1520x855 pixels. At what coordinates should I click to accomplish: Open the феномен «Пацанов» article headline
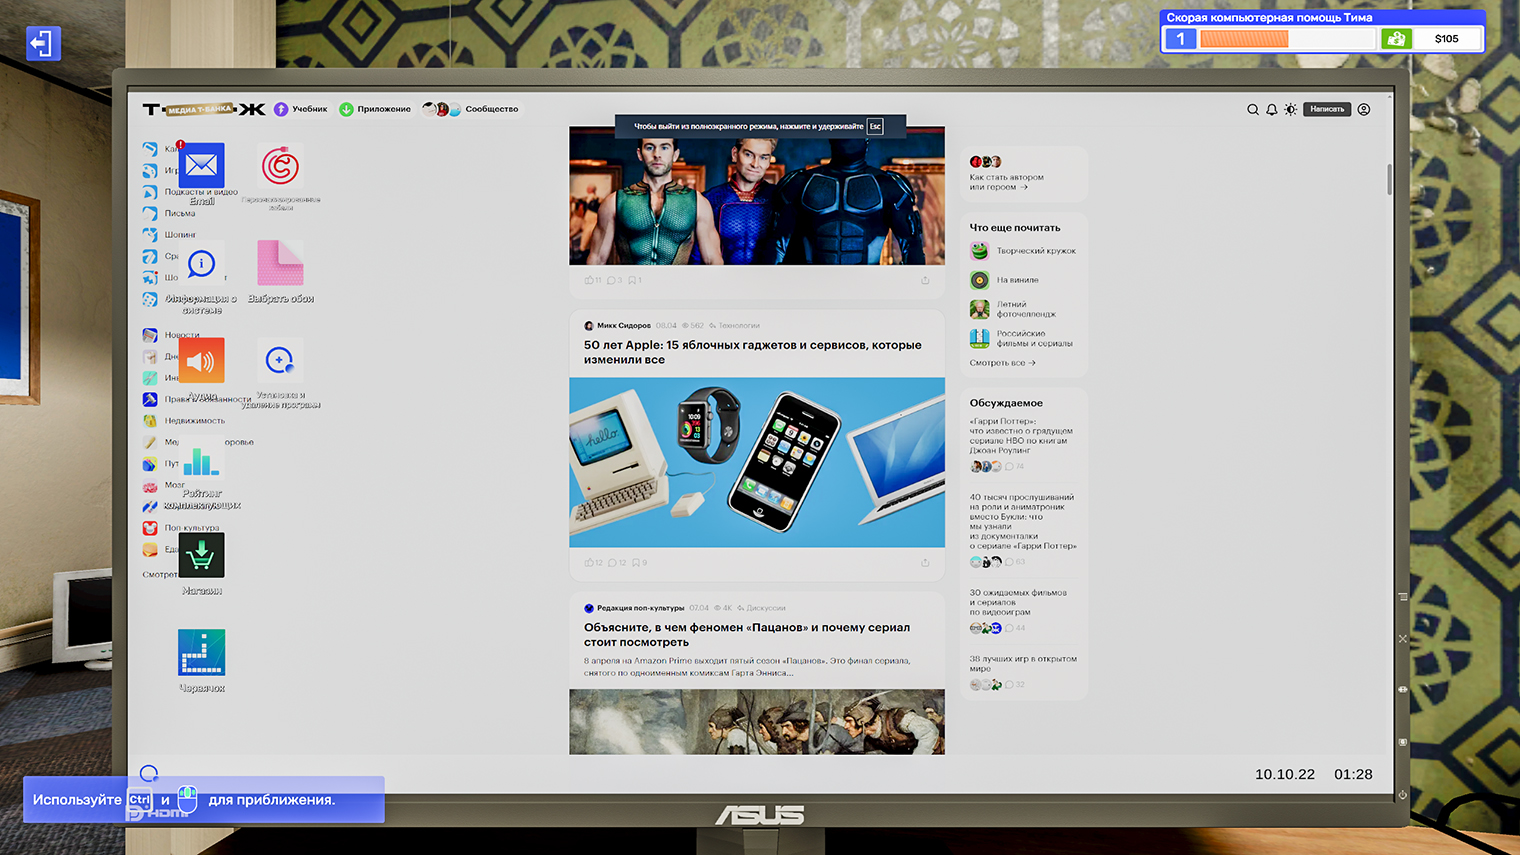click(x=747, y=635)
